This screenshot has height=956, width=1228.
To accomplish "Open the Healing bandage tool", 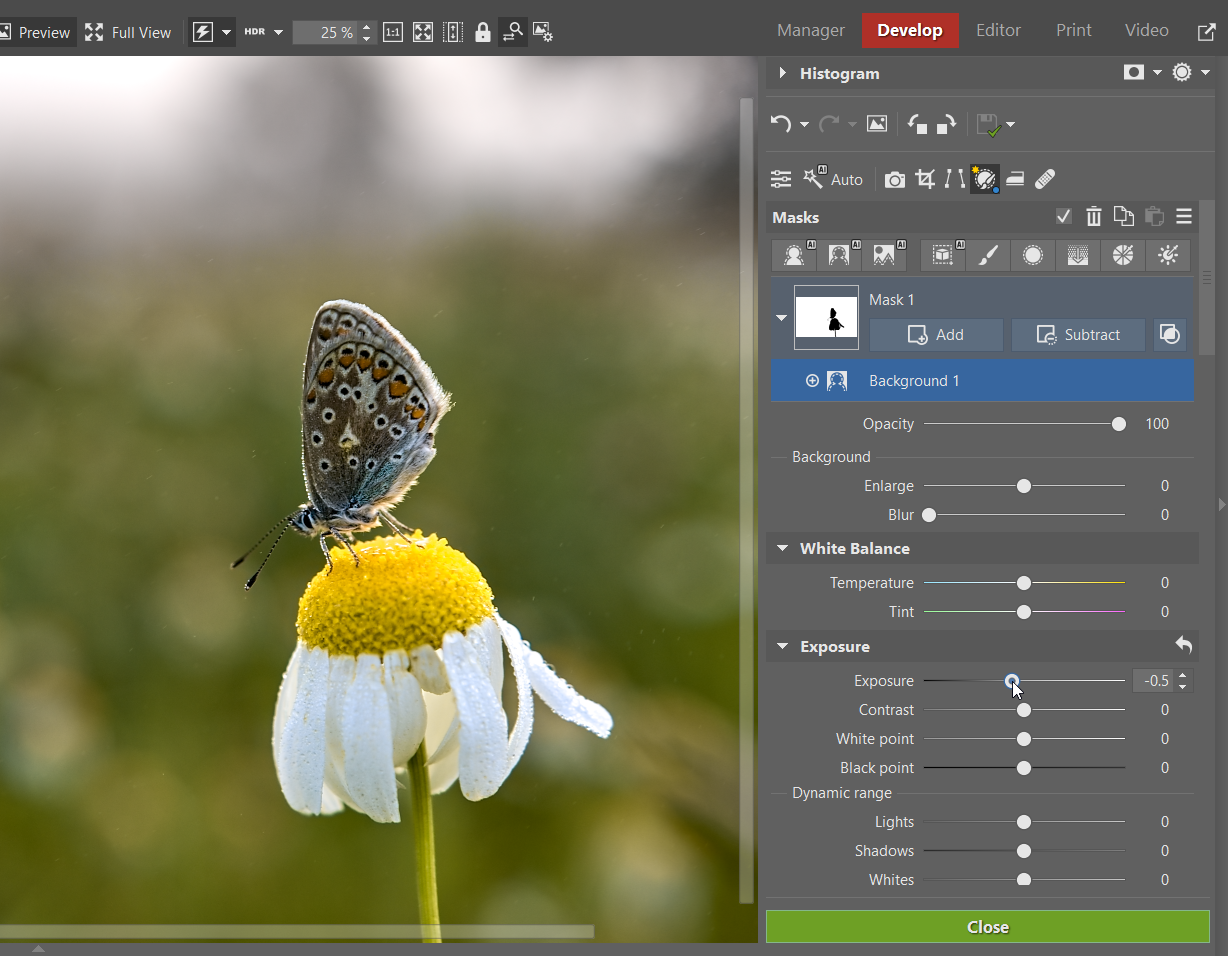I will (x=1044, y=179).
